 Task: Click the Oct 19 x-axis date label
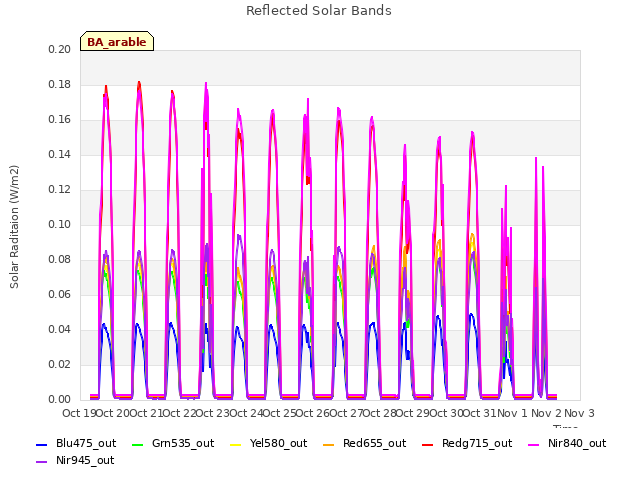(79, 413)
